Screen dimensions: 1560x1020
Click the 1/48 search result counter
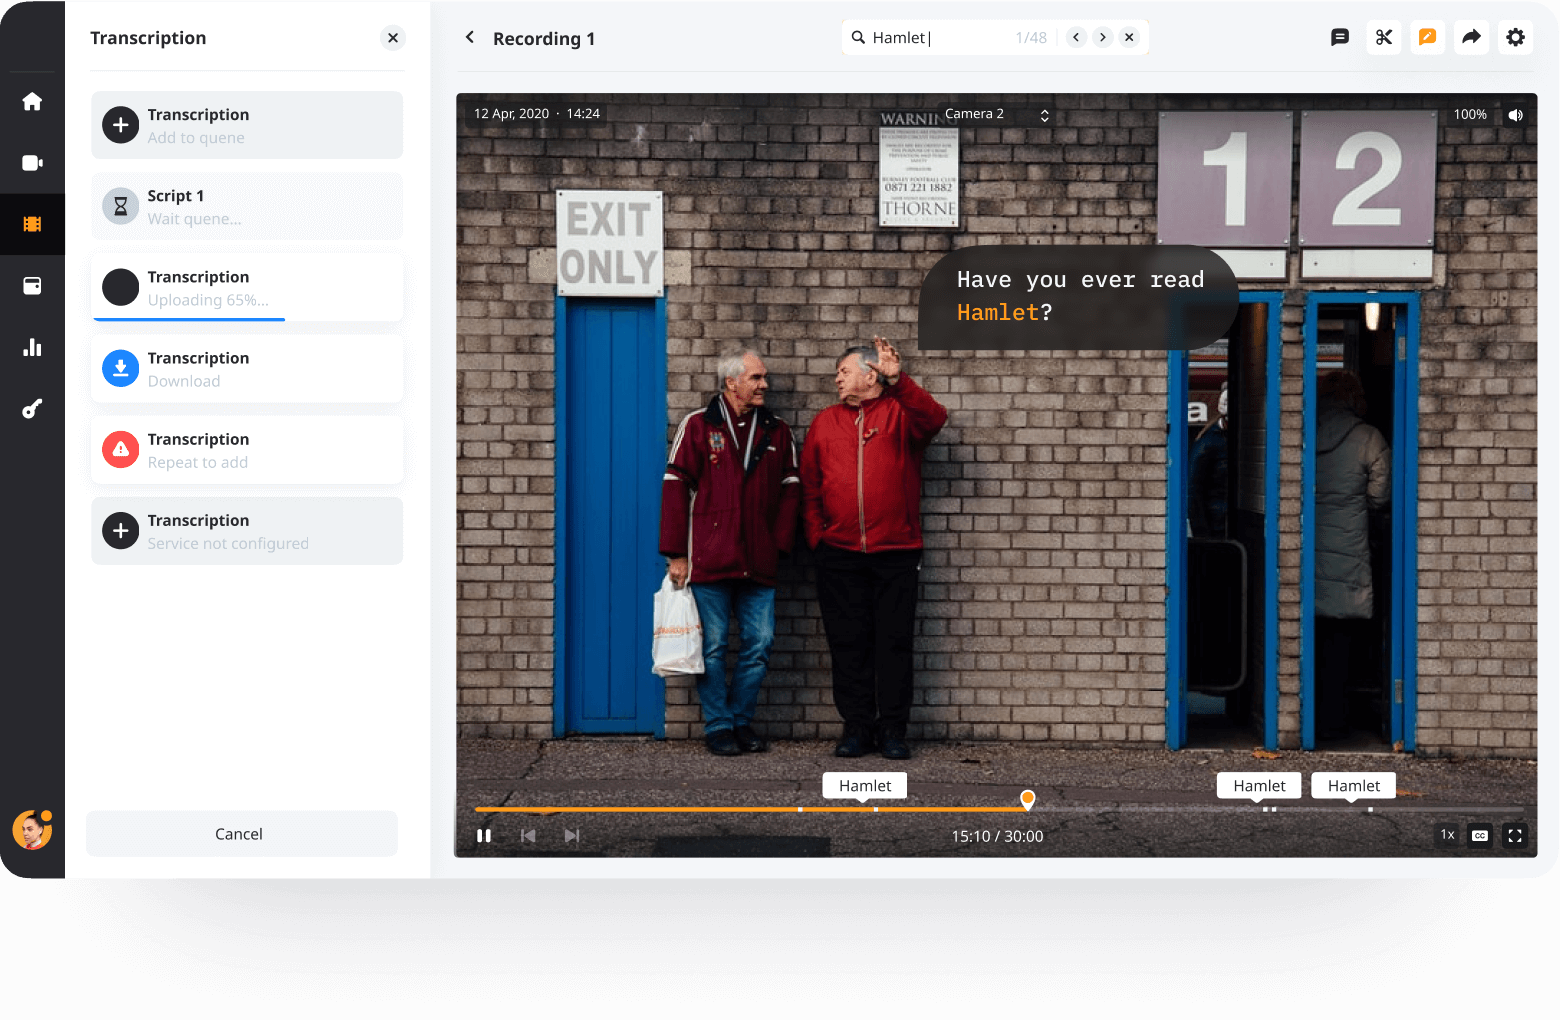1031,38
